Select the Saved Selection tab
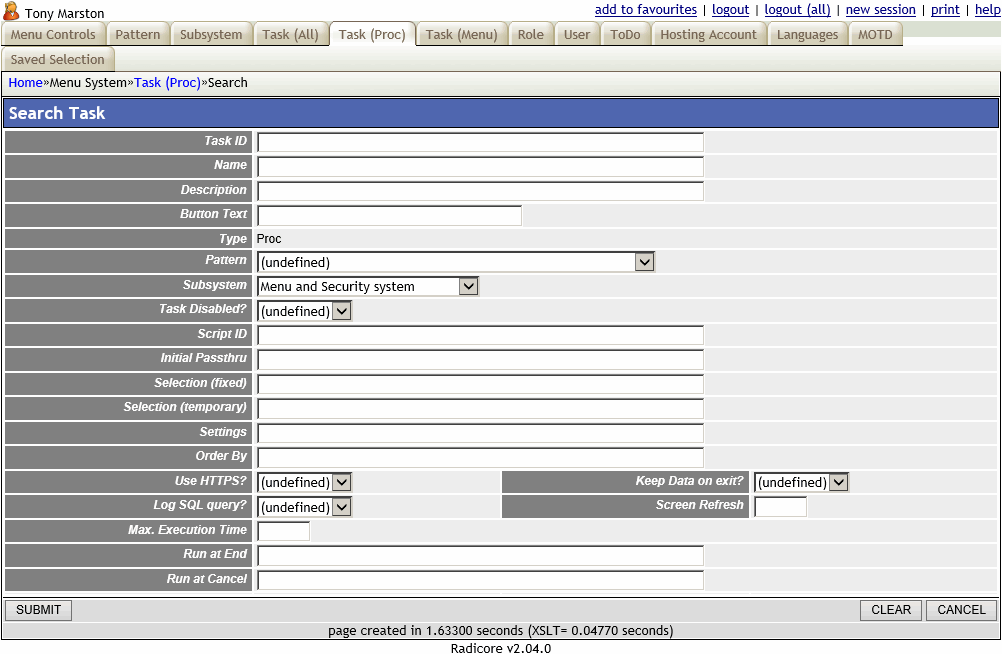The height and width of the screenshot is (654, 1002). [58, 59]
